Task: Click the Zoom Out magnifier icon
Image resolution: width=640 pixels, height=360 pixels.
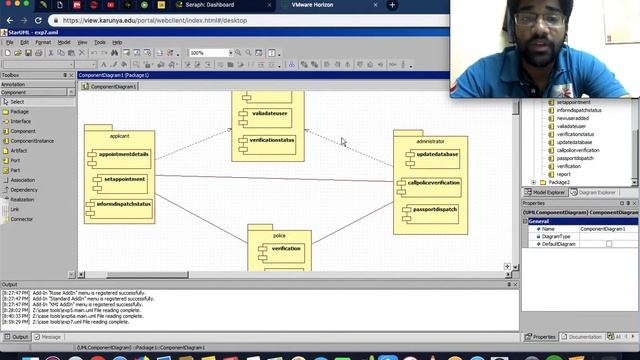Action: click(248, 53)
